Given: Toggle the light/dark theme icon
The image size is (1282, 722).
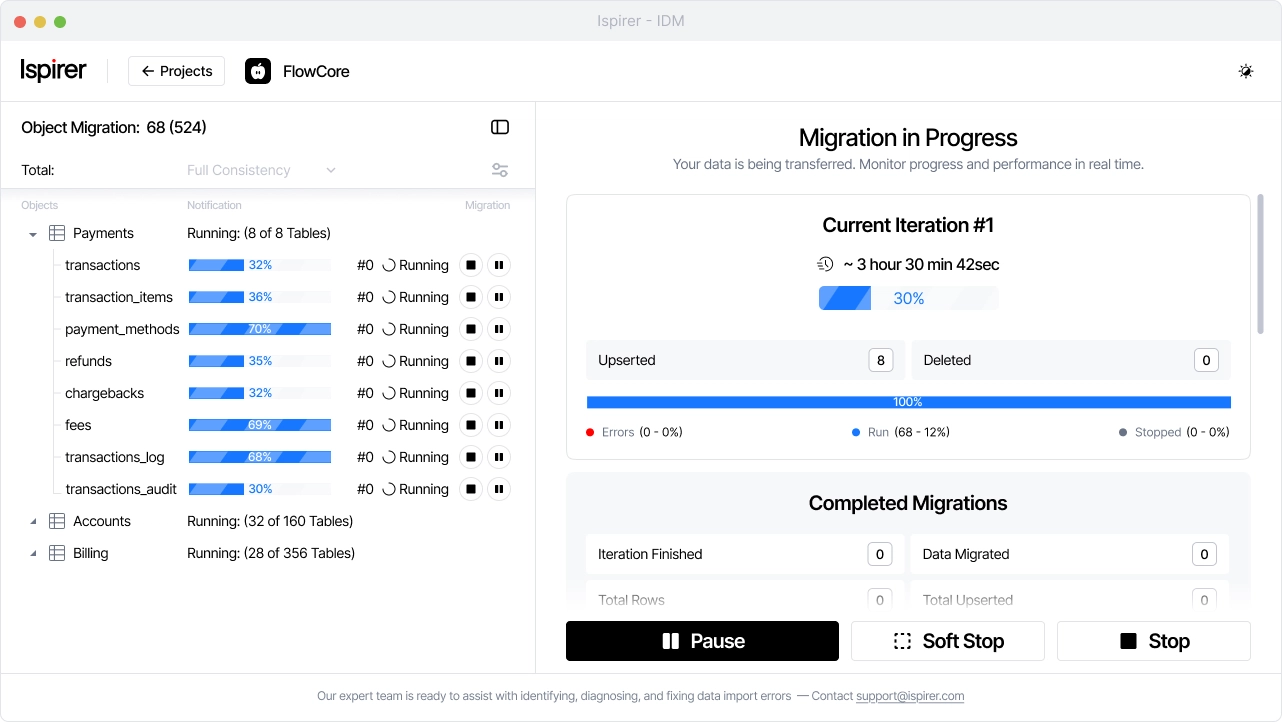Looking at the screenshot, I should point(1245,71).
